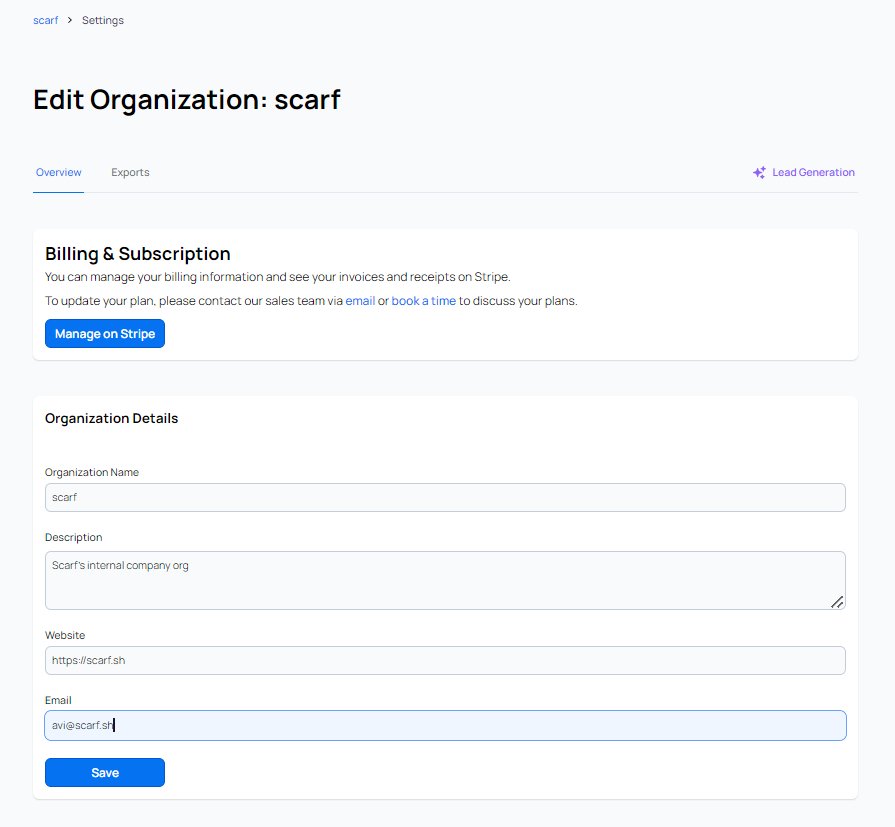Focus the Website input field
Screen dimensions: 895x827
445,660
